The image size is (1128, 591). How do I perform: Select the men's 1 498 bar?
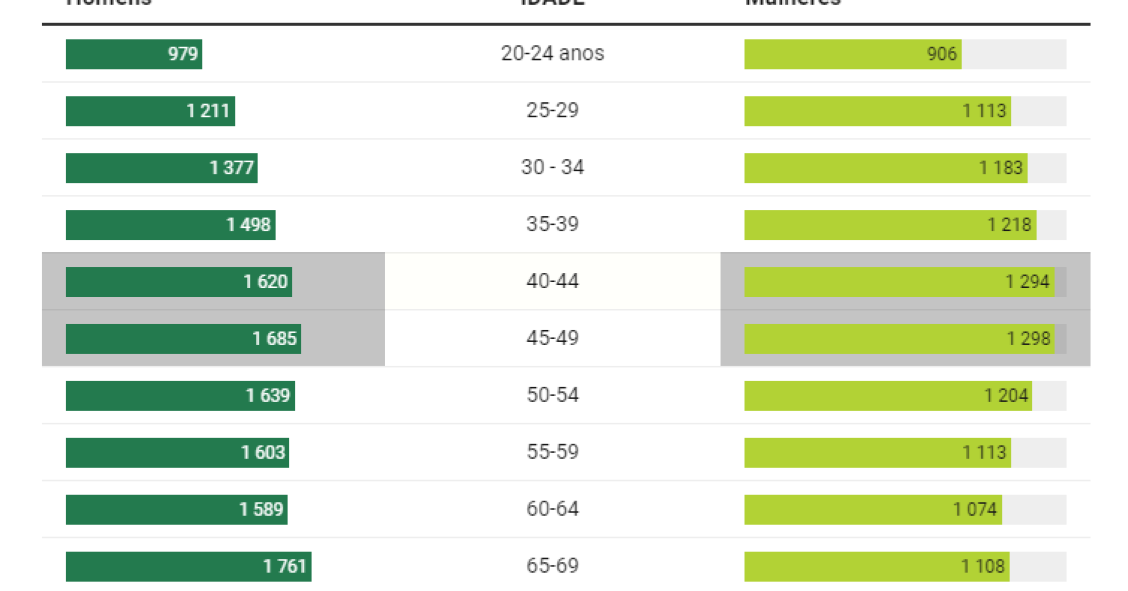[170, 224]
